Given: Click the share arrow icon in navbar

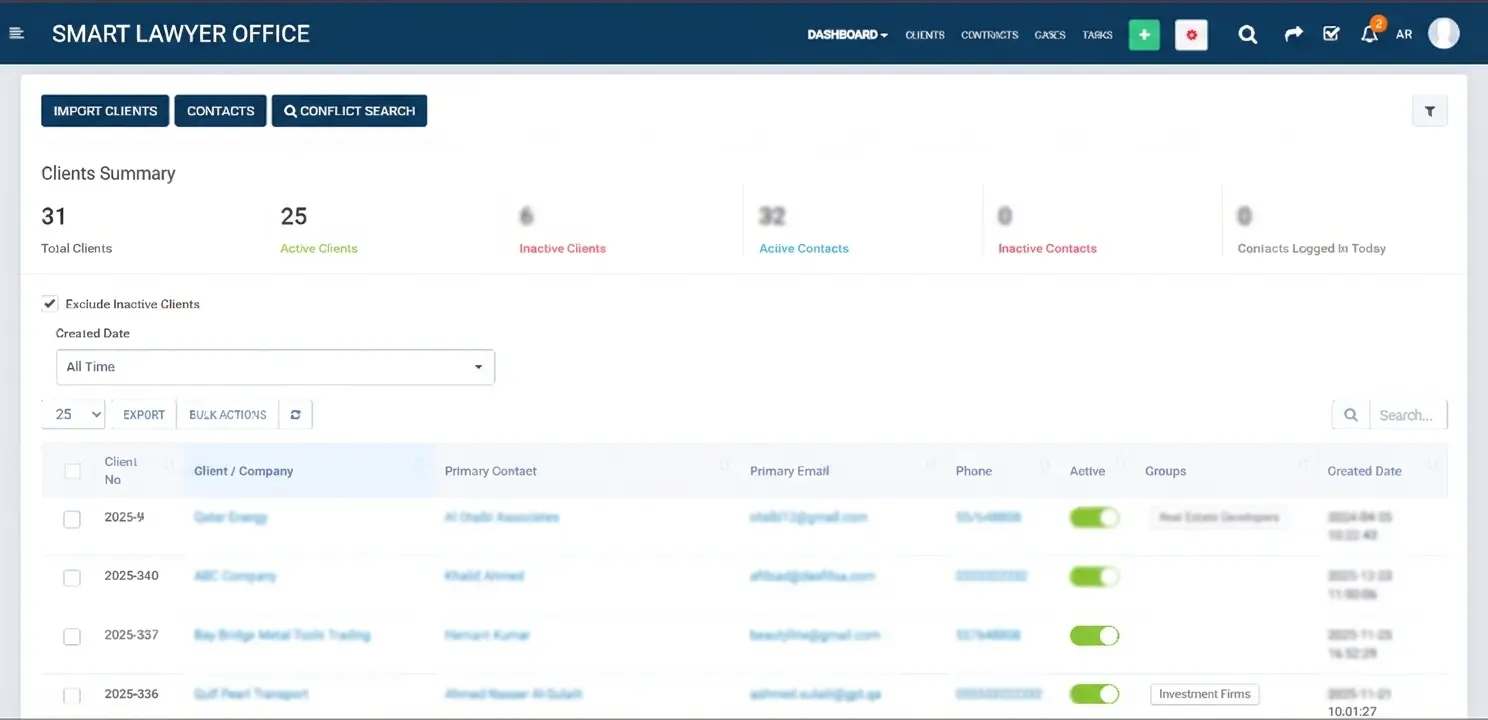Looking at the screenshot, I should click(x=1293, y=33).
